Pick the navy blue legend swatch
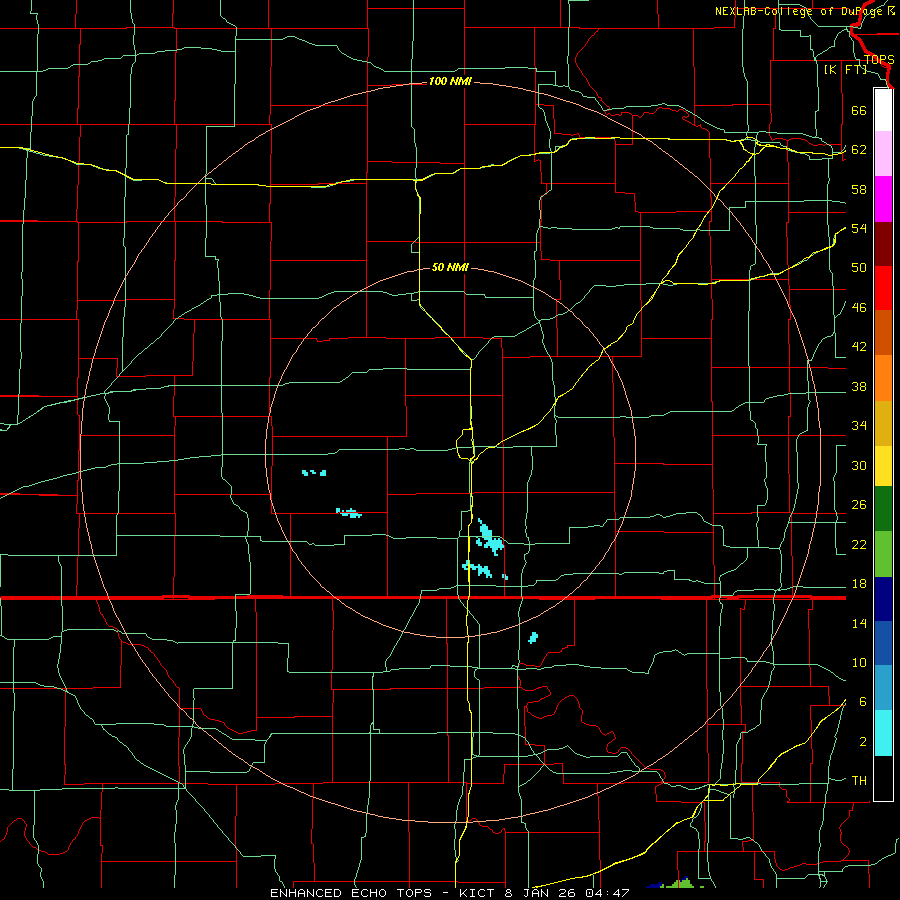Screen dimensions: 900x900 coord(883,599)
